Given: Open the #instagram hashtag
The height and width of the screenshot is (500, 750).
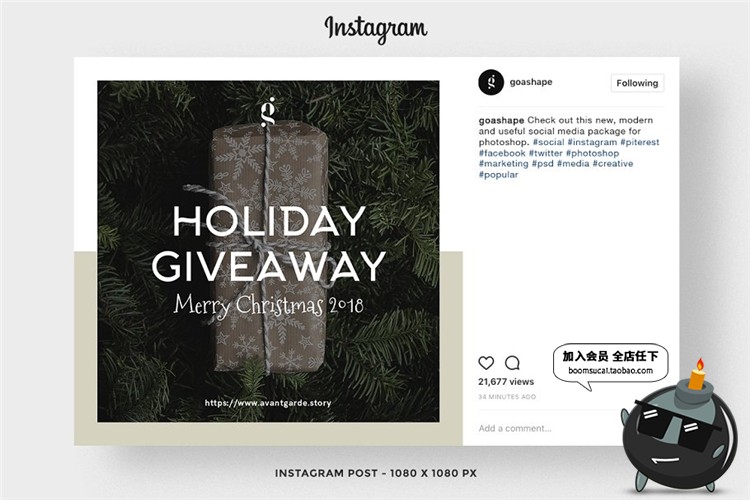Looking at the screenshot, I should click(592, 142).
